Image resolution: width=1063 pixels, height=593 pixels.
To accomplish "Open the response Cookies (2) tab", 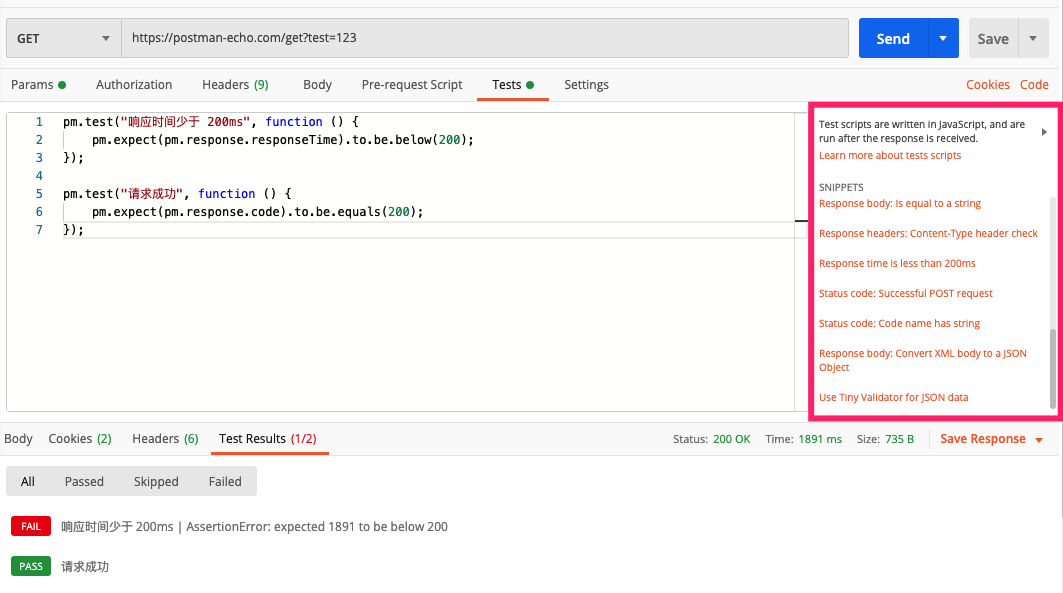I will (x=80, y=438).
